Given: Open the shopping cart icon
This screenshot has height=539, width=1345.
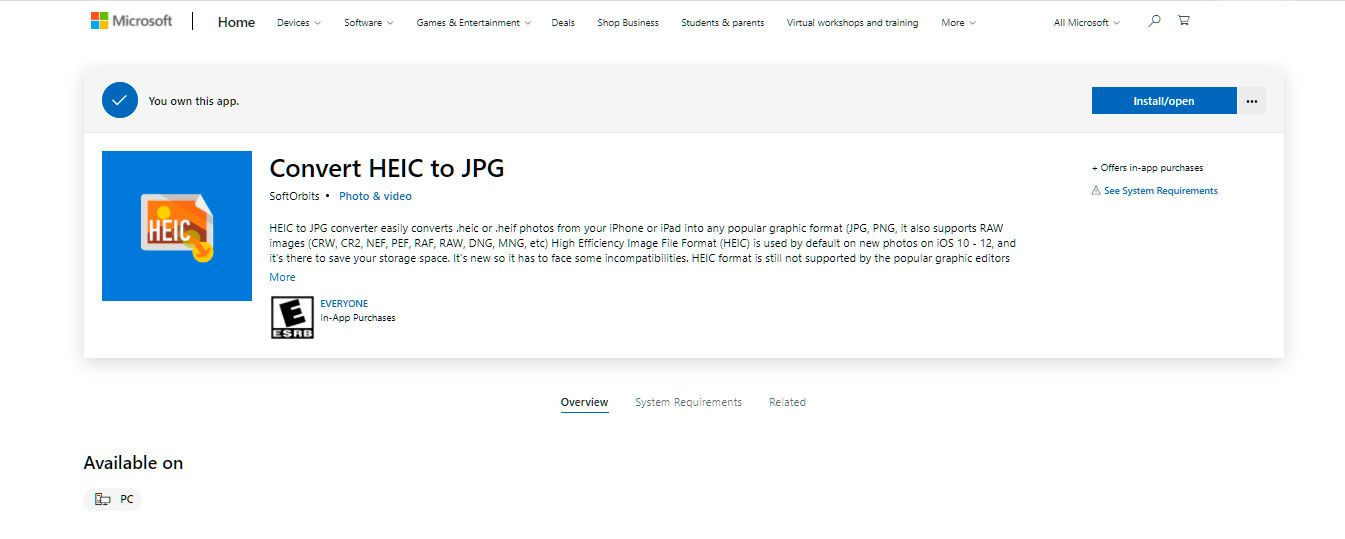Looking at the screenshot, I should 1184,21.
